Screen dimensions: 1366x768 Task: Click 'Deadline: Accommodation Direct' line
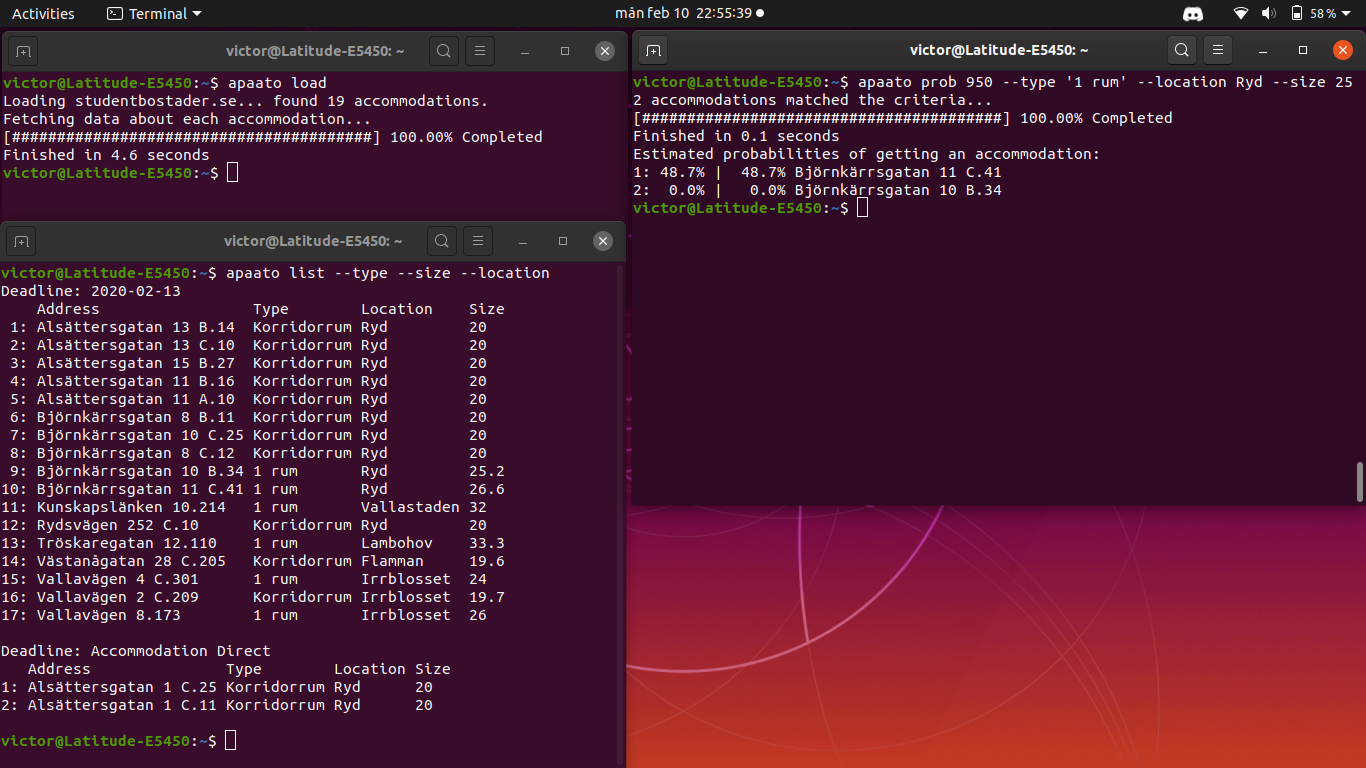click(136, 651)
